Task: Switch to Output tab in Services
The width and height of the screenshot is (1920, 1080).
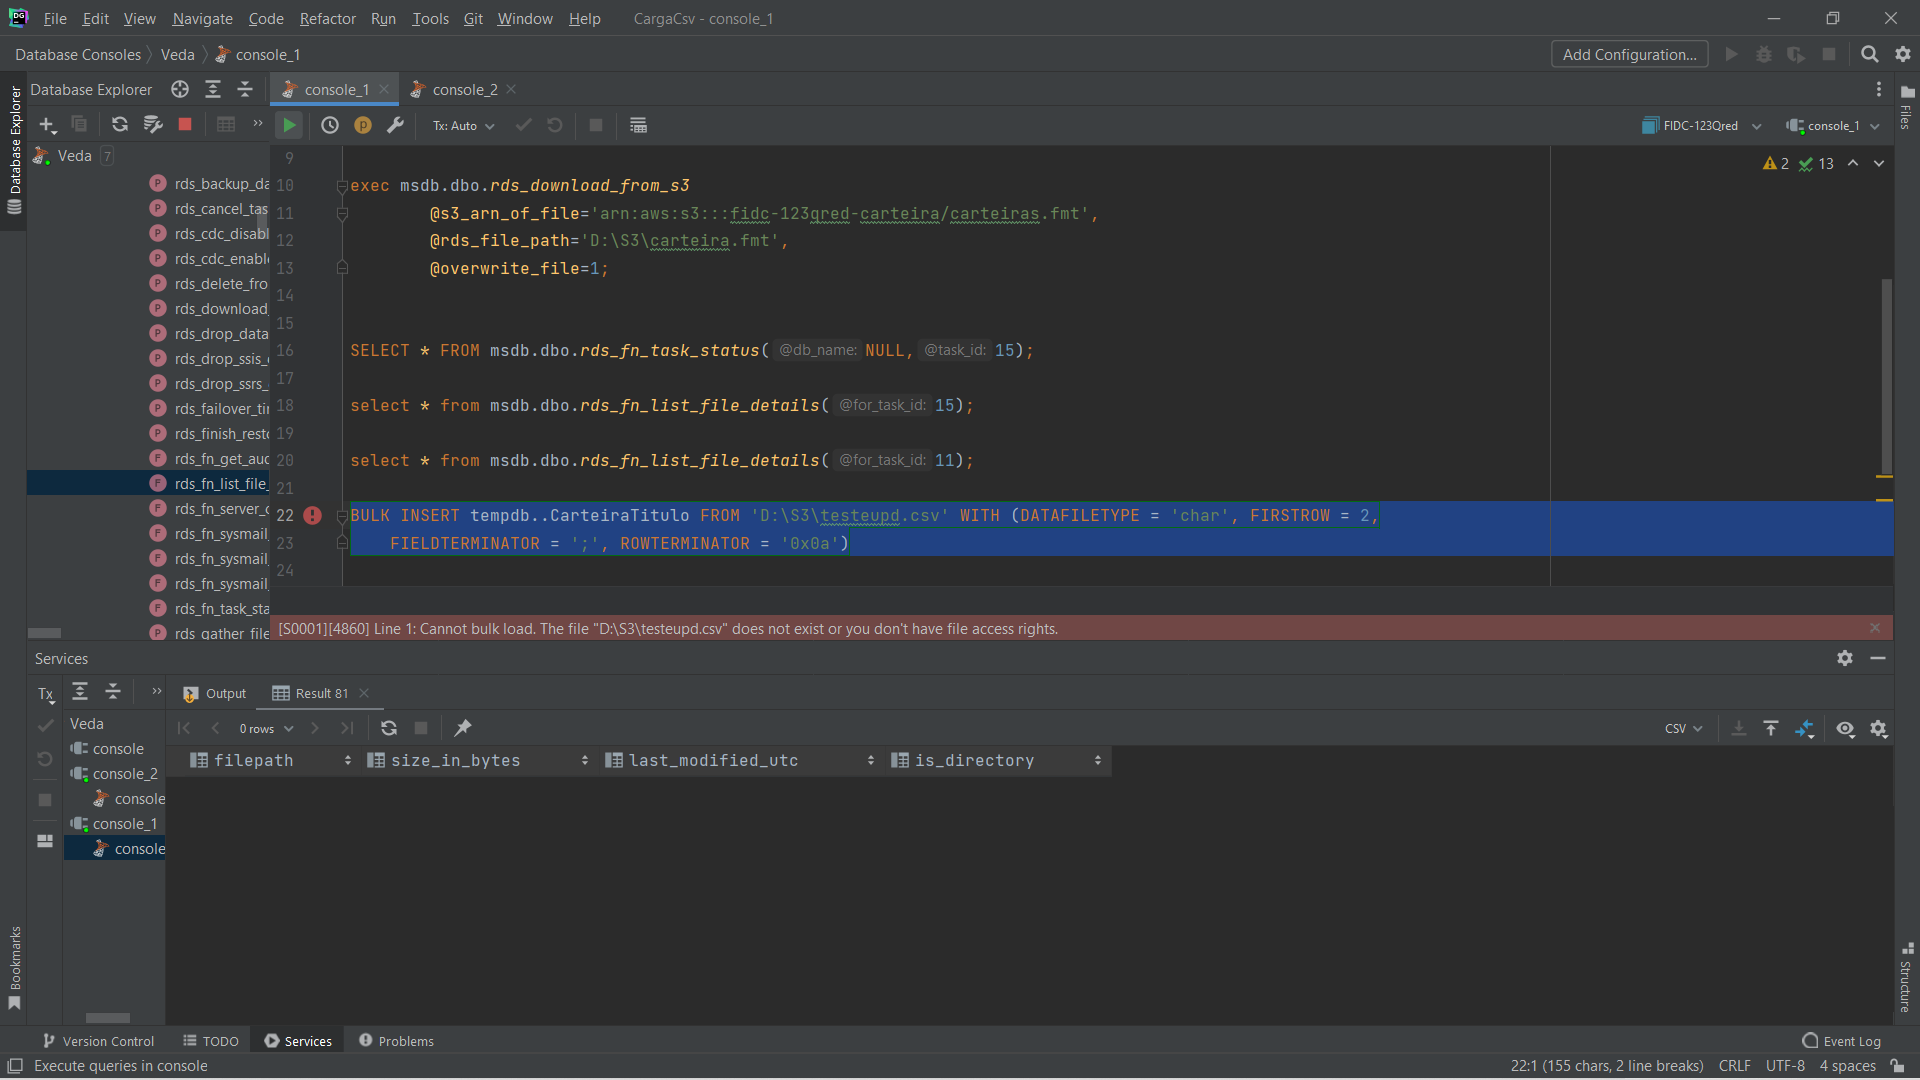Action: pyautogui.click(x=215, y=693)
